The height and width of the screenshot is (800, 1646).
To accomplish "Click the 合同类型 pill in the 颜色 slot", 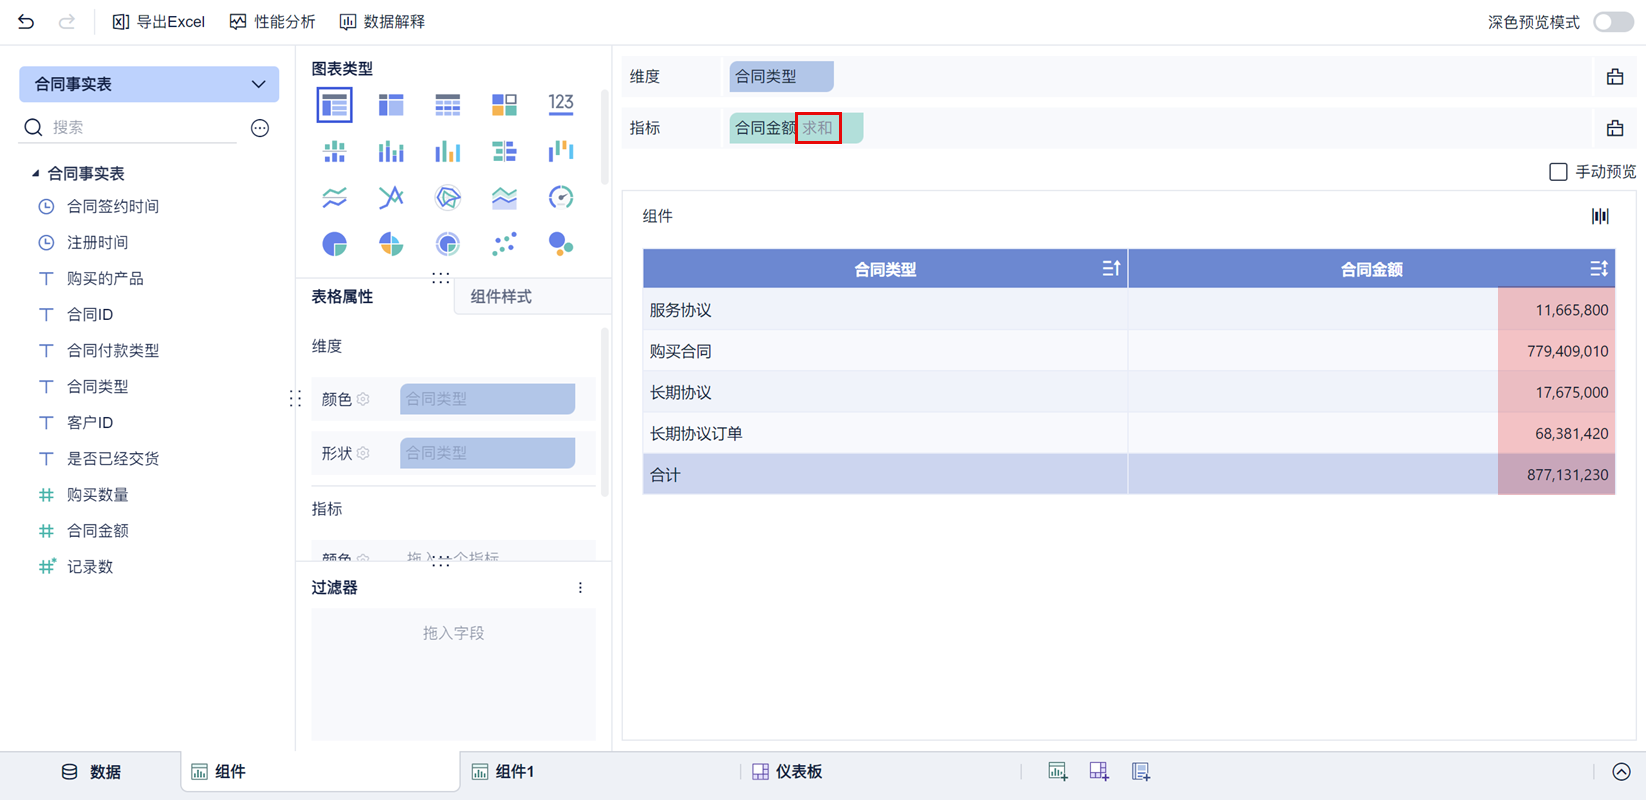I will point(487,398).
